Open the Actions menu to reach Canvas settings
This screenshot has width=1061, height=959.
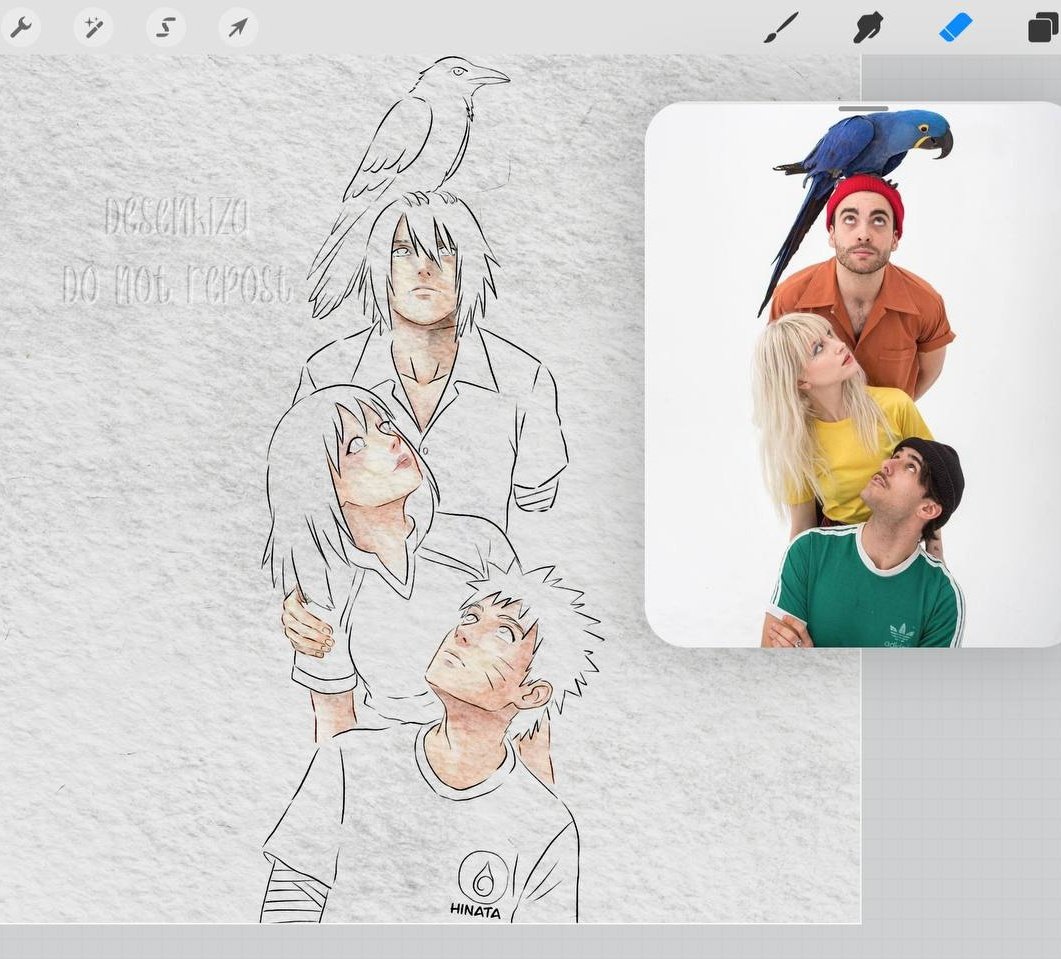click(x=22, y=27)
